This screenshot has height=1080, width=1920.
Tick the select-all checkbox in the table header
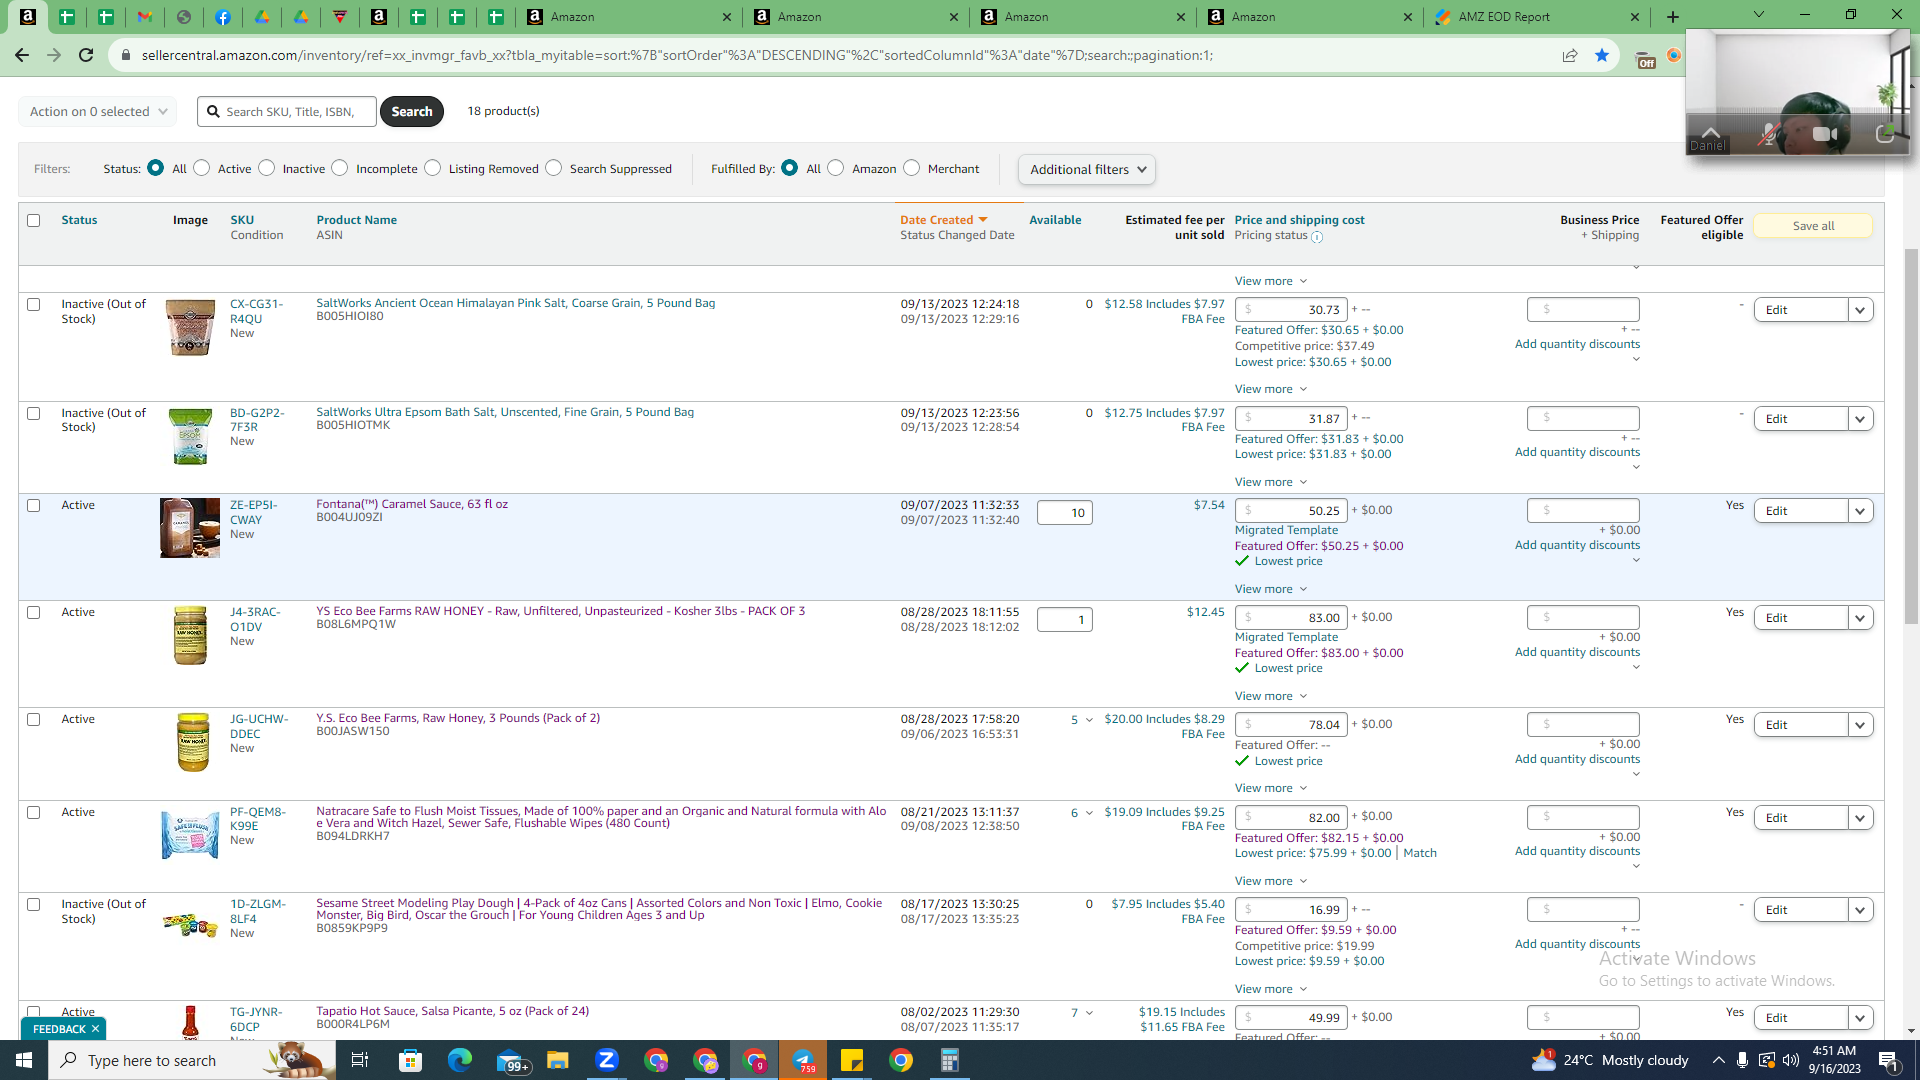click(34, 220)
